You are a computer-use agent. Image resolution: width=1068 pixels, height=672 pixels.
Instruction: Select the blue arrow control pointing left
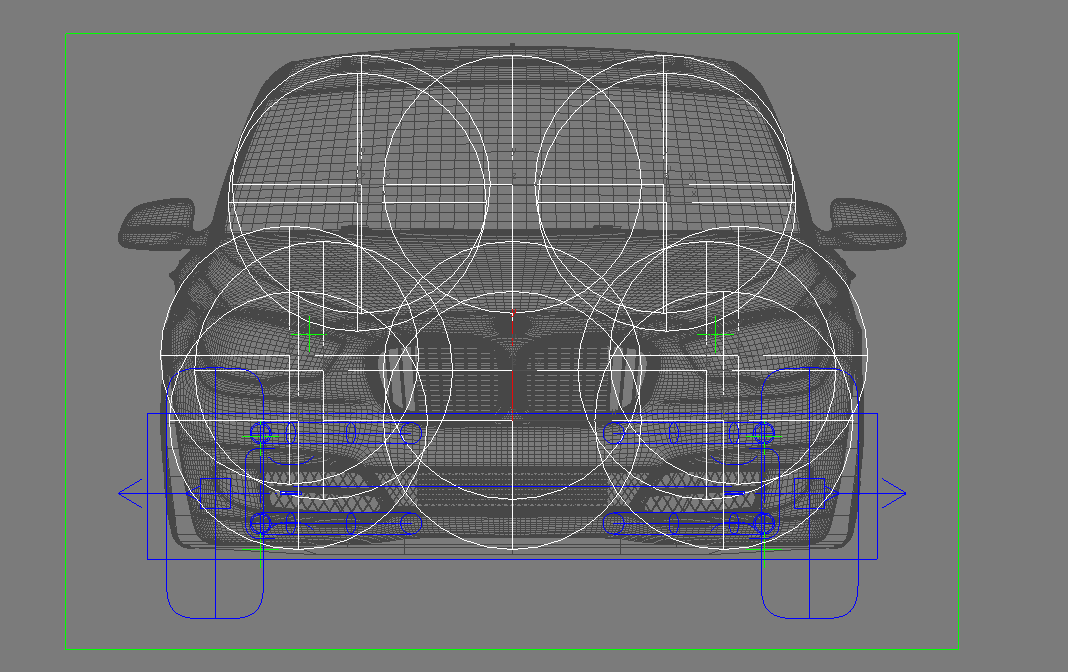pyautogui.click(x=131, y=494)
